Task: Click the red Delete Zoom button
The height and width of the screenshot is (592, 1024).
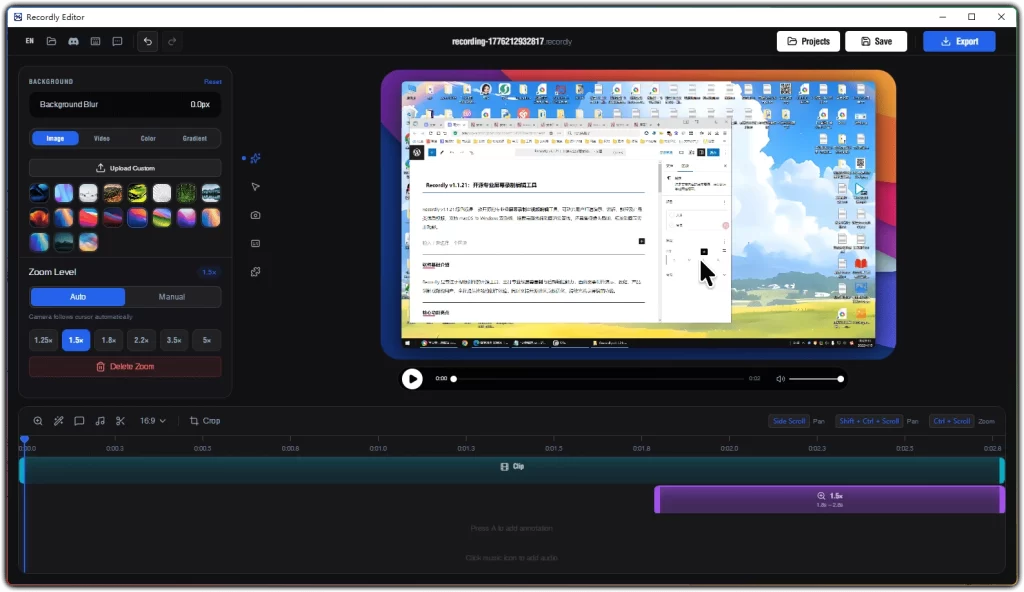Action: [125, 367]
